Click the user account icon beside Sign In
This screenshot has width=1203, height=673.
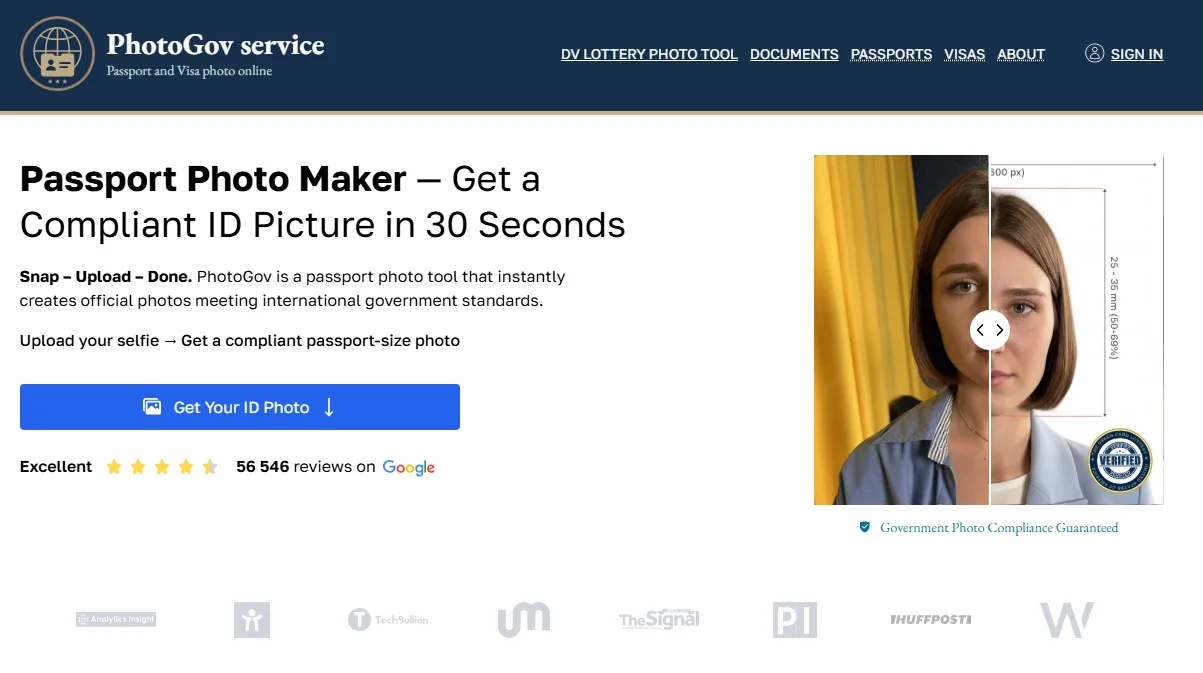pos(1094,53)
